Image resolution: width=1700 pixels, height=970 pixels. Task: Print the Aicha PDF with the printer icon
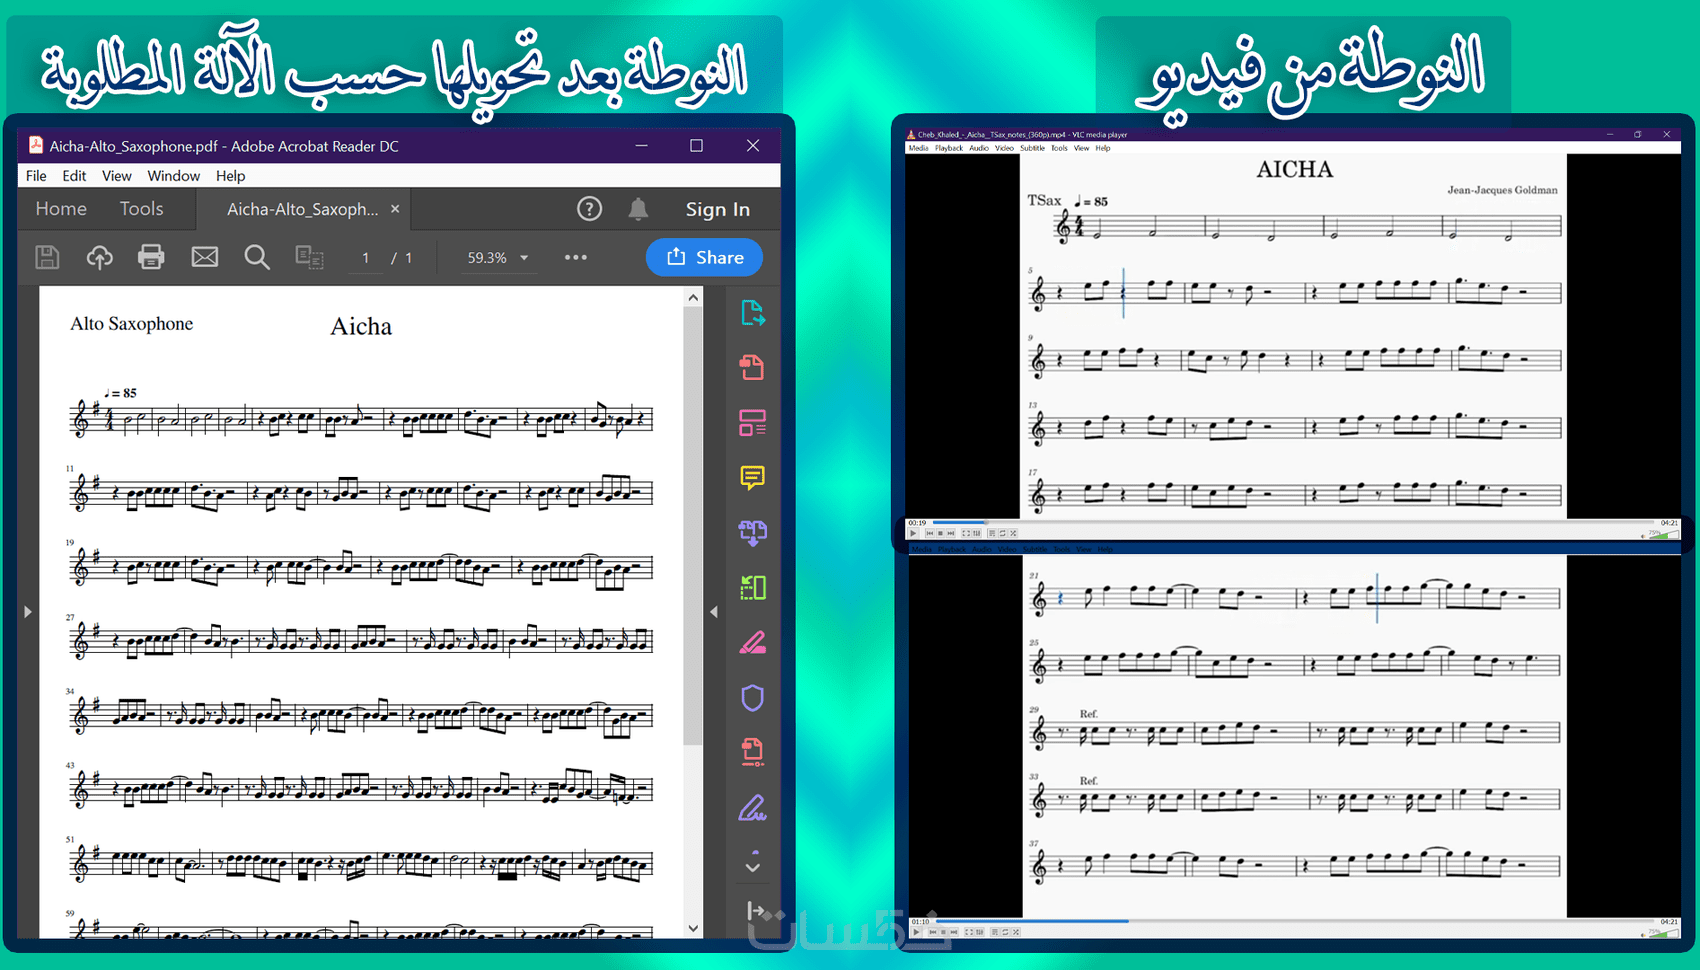coord(151,257)
